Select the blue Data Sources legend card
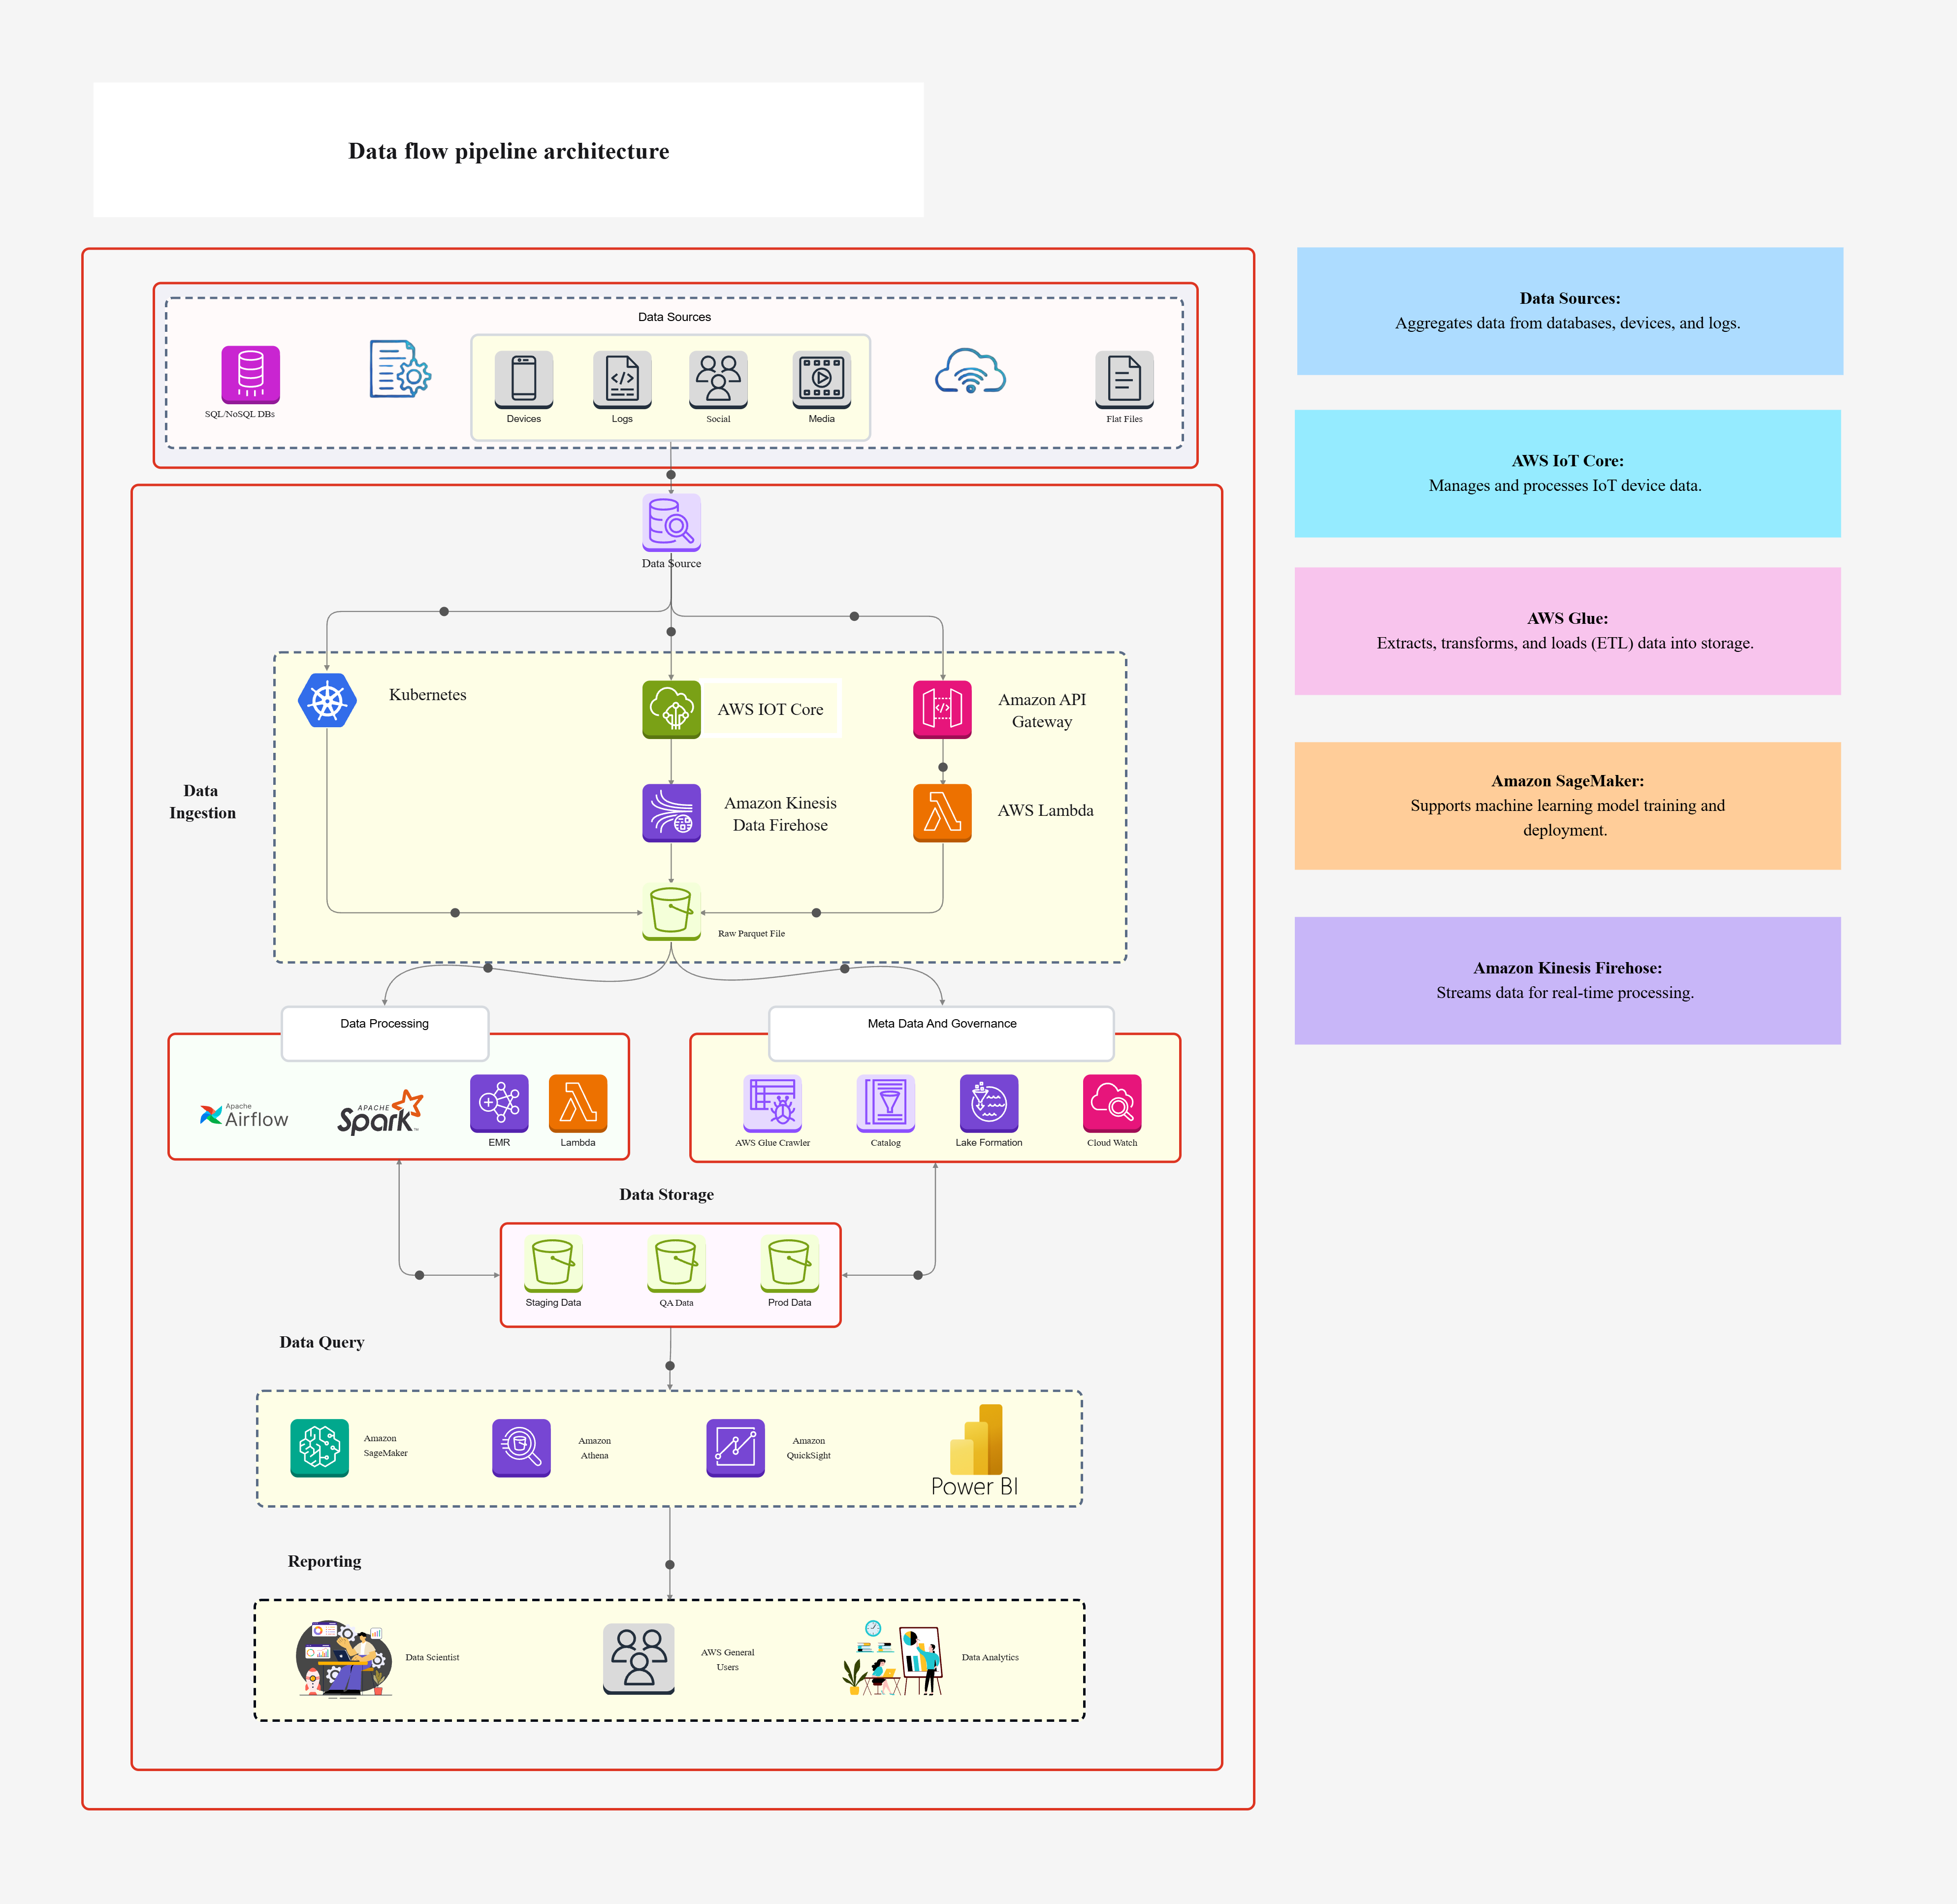This screenshot has height=1904, width=1957. [x=1570, y=311]
